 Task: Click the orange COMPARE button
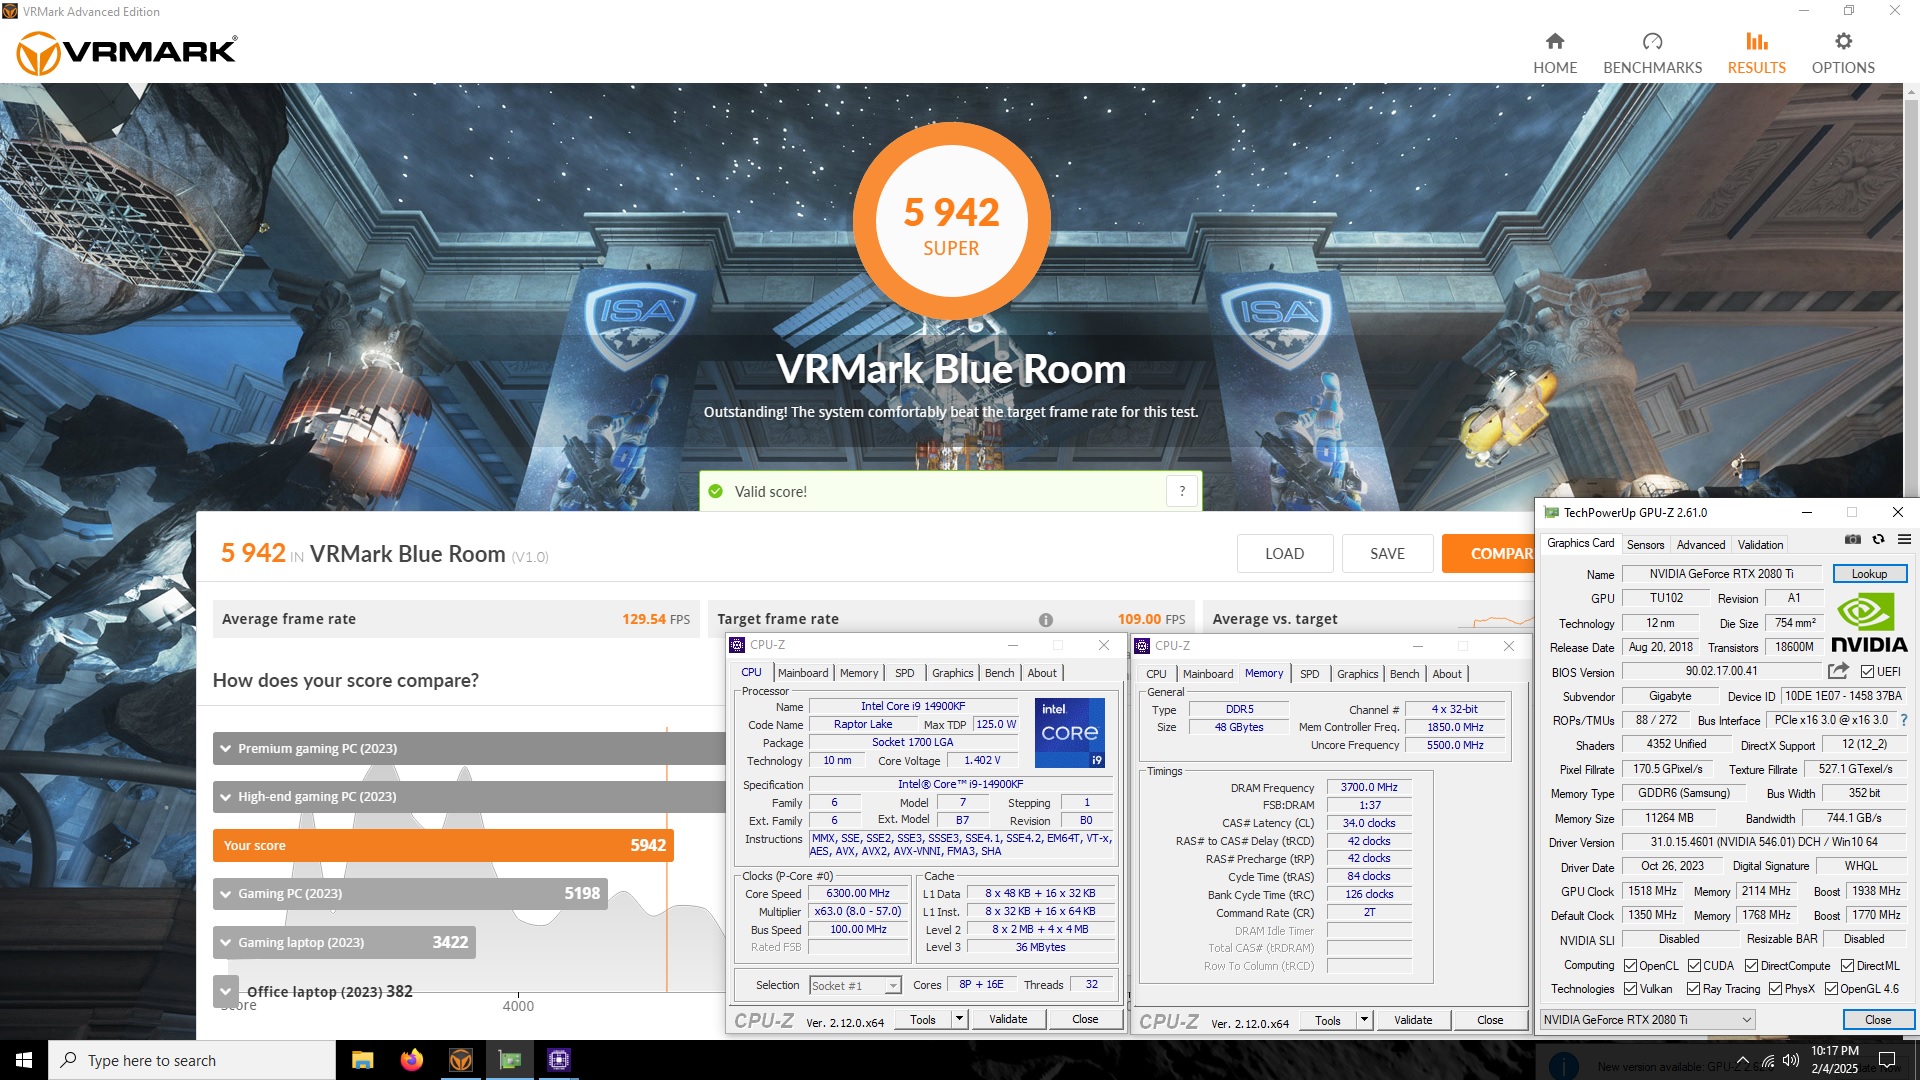(x=1488, y=553)
